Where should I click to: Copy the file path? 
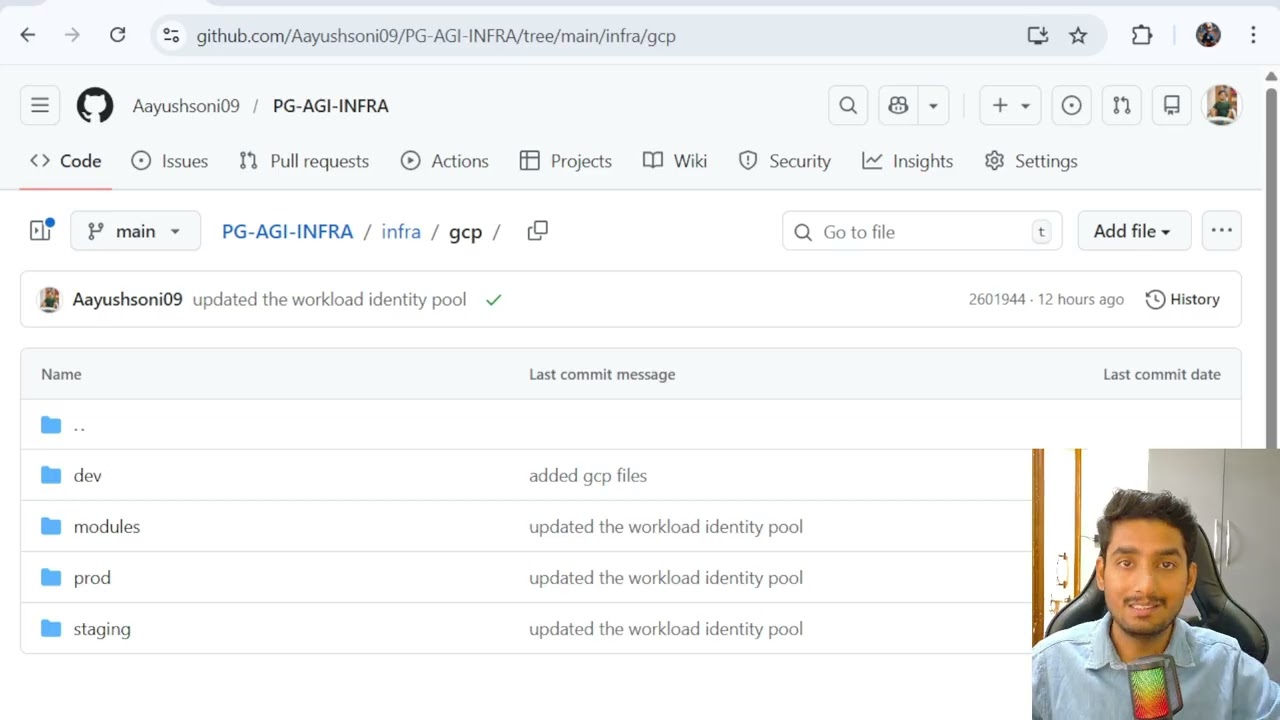click(537, 231)
